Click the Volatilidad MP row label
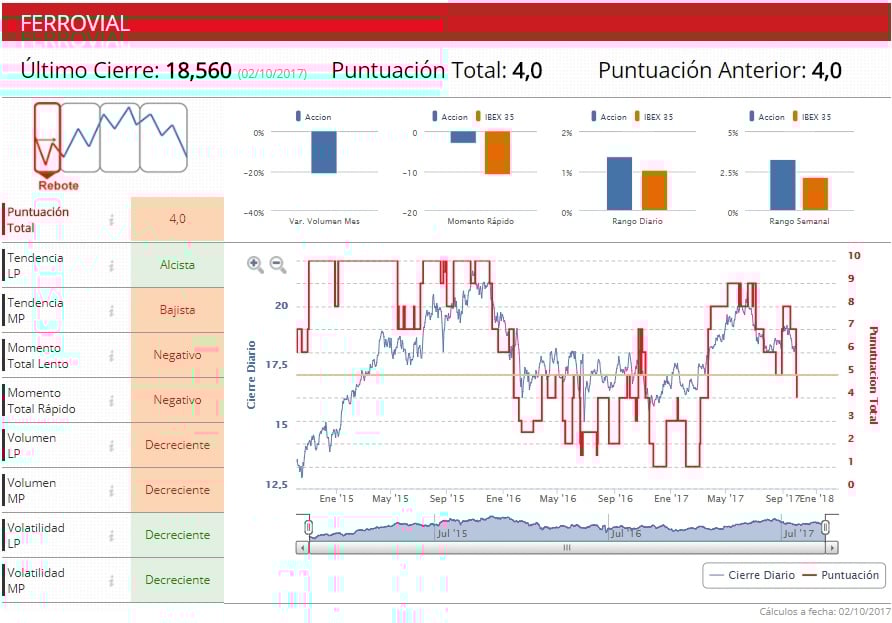This screenshot has width=892, height=623. click(36, 581)
